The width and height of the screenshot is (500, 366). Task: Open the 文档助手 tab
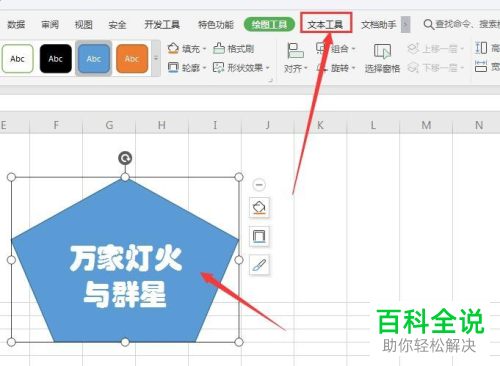(x=379, y=25)
